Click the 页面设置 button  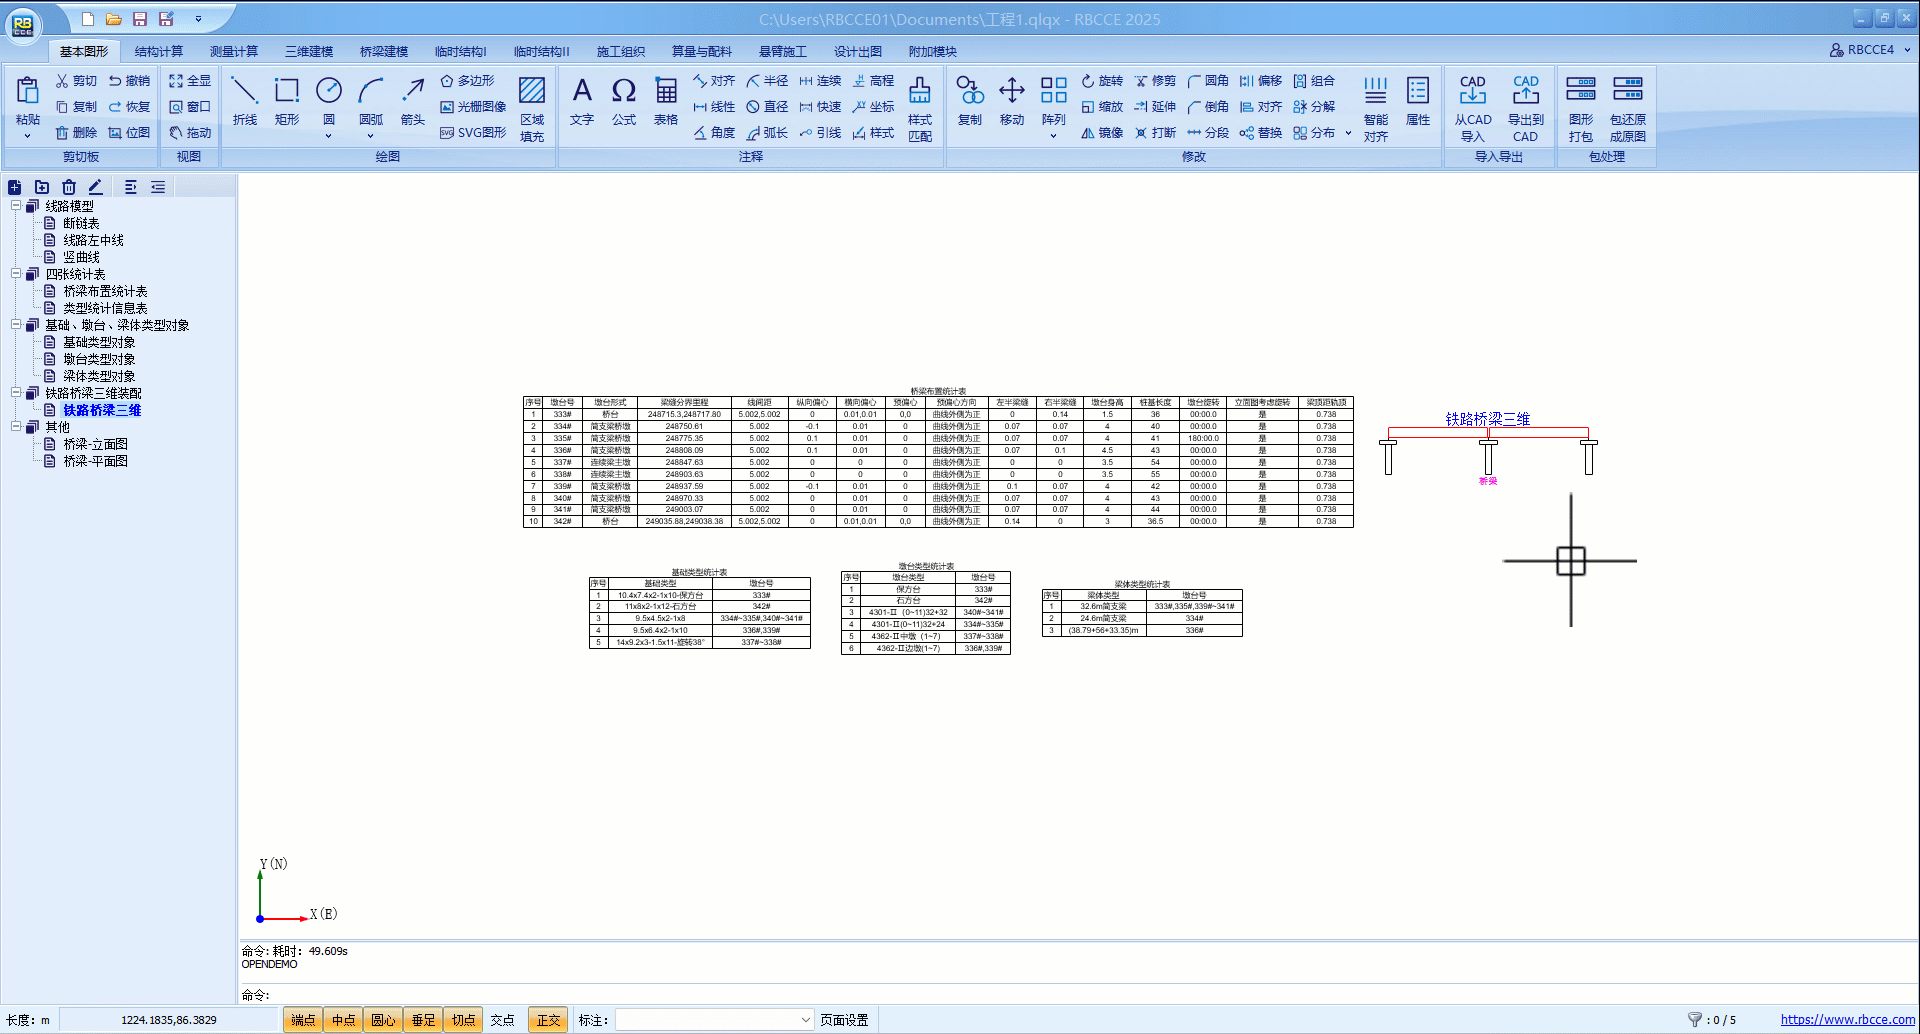(x=844, y=1020)
